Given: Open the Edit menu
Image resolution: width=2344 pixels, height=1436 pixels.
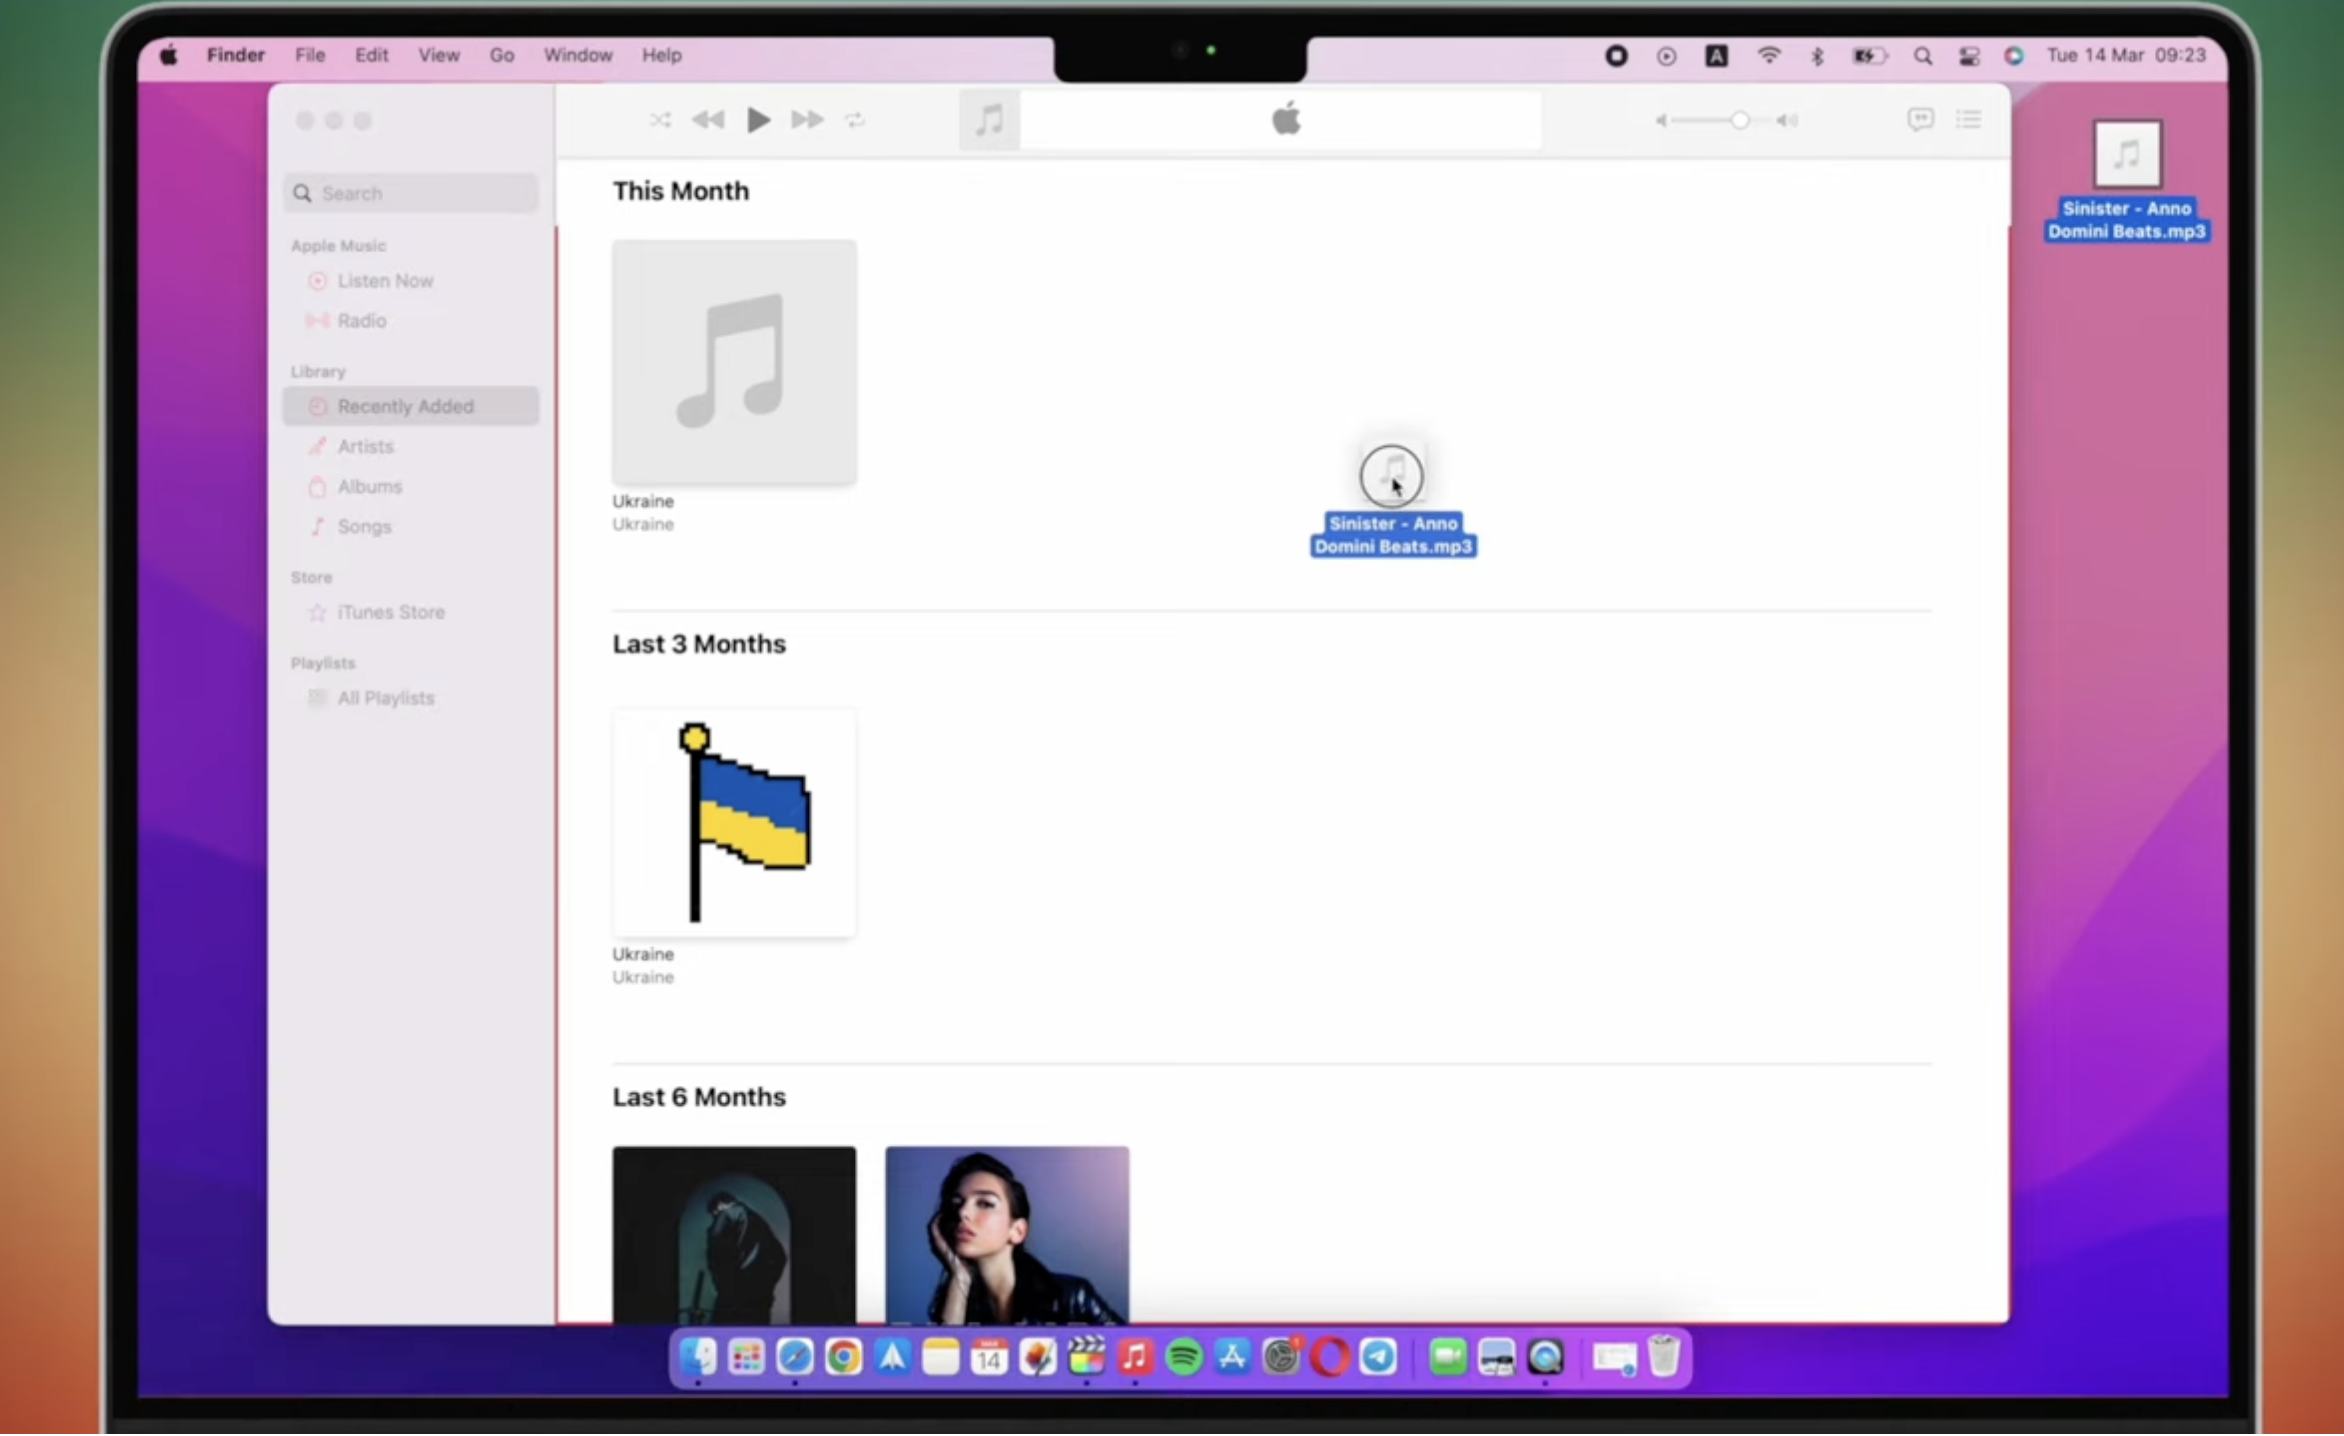Looking at the screenshot, I should point(371,55).
